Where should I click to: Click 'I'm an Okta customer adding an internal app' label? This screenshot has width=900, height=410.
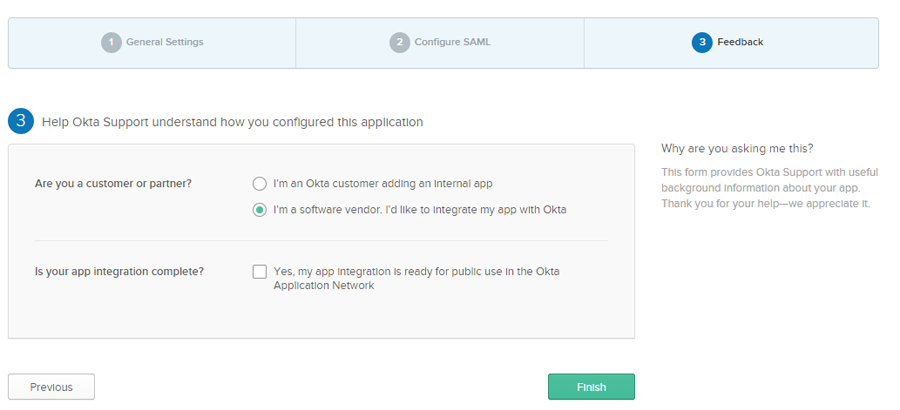(x=383, y=184)
